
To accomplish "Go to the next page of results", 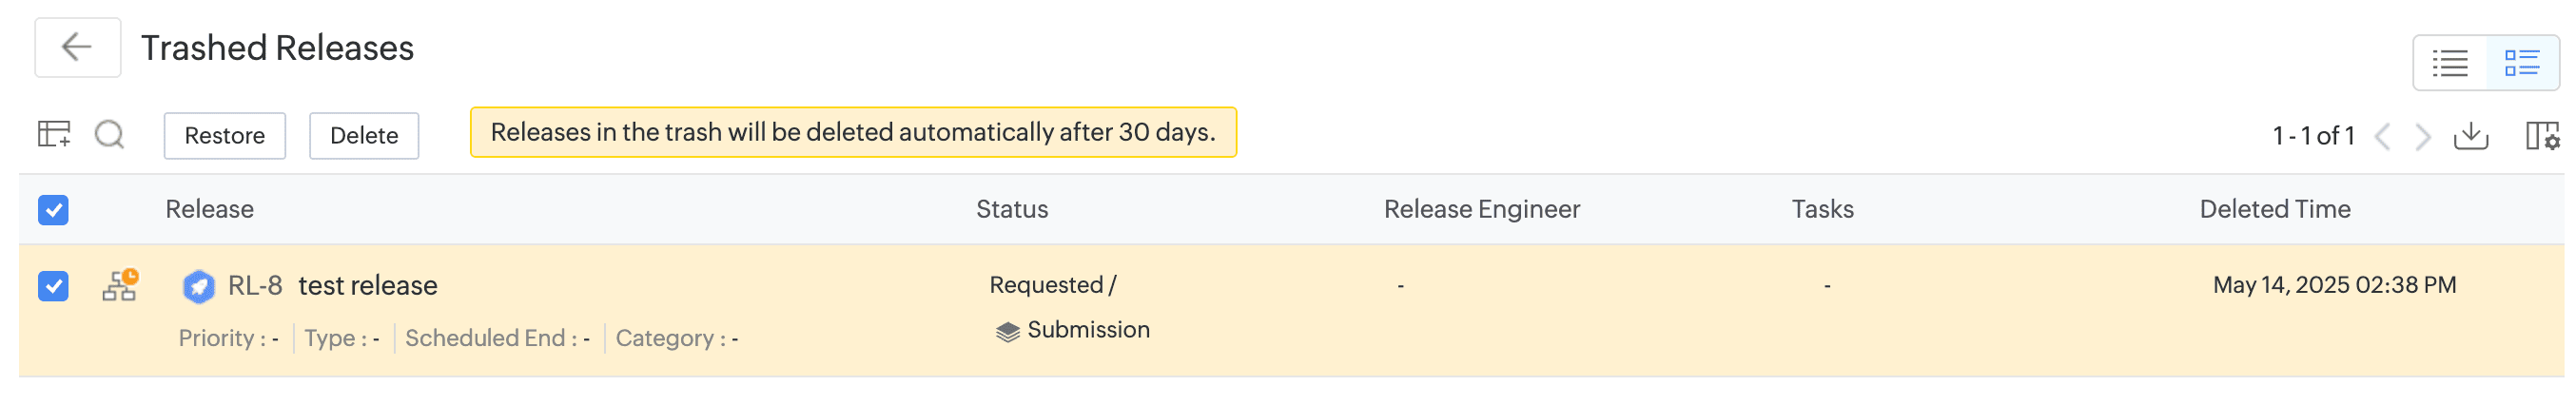I will [2422, 136].
